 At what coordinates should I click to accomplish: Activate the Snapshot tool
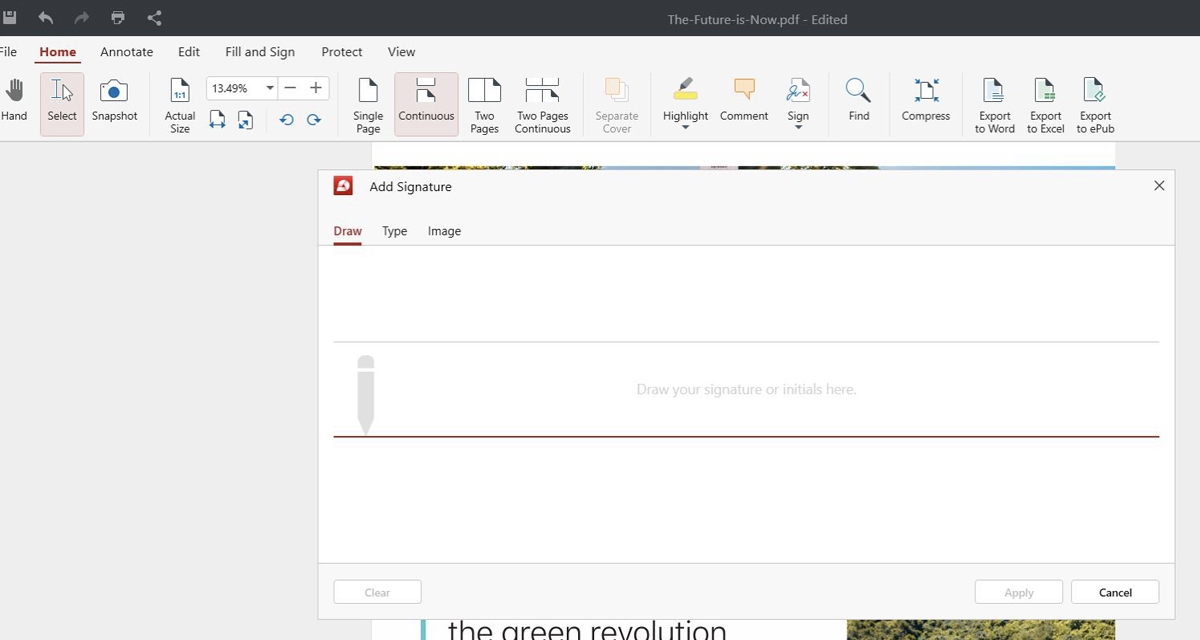(114, 100)
